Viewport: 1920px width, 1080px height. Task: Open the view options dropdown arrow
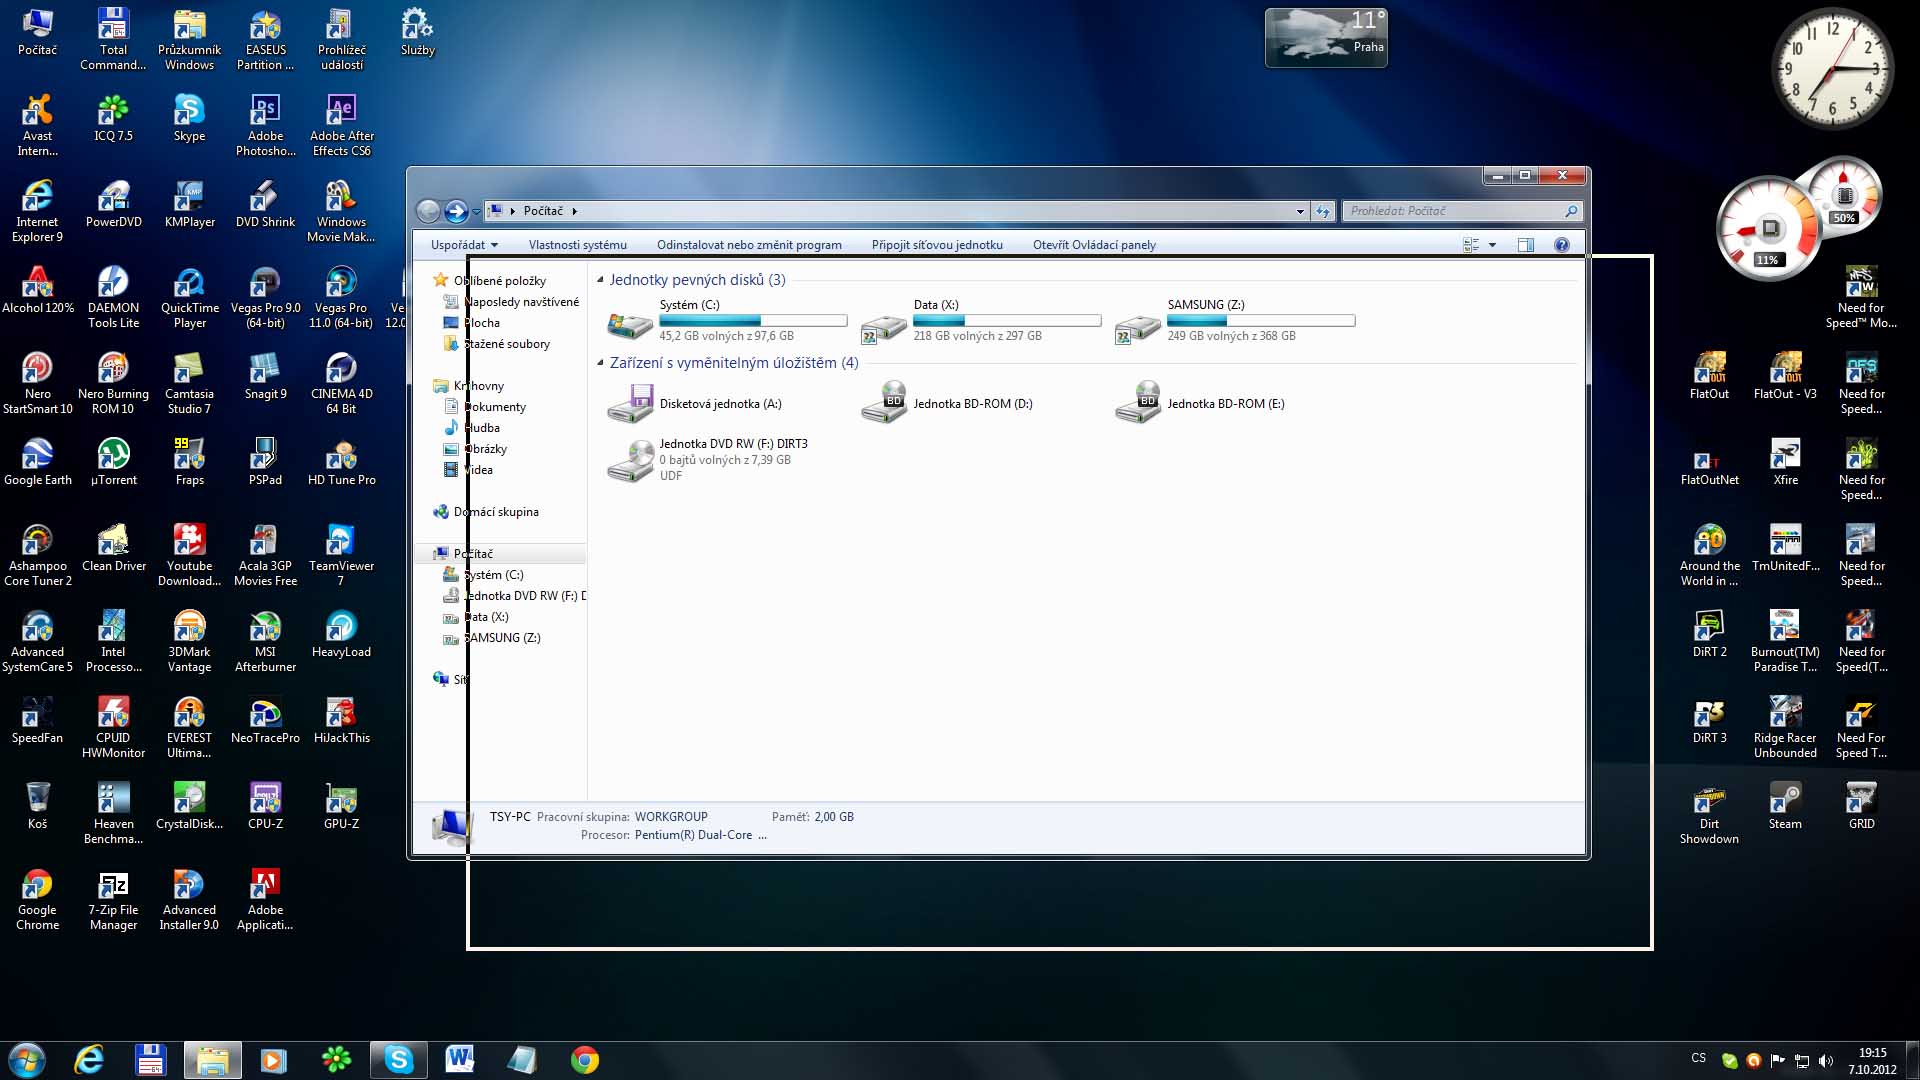[1492, 245]
